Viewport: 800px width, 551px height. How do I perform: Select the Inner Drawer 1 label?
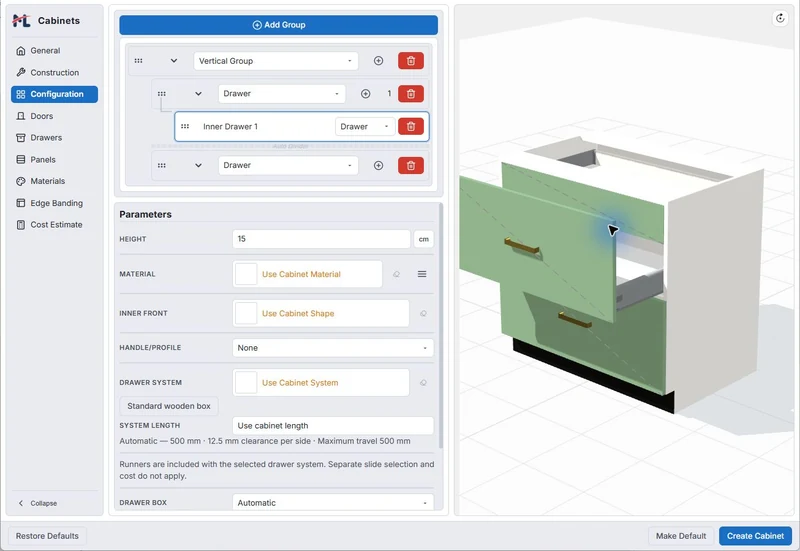coord(231,127)
